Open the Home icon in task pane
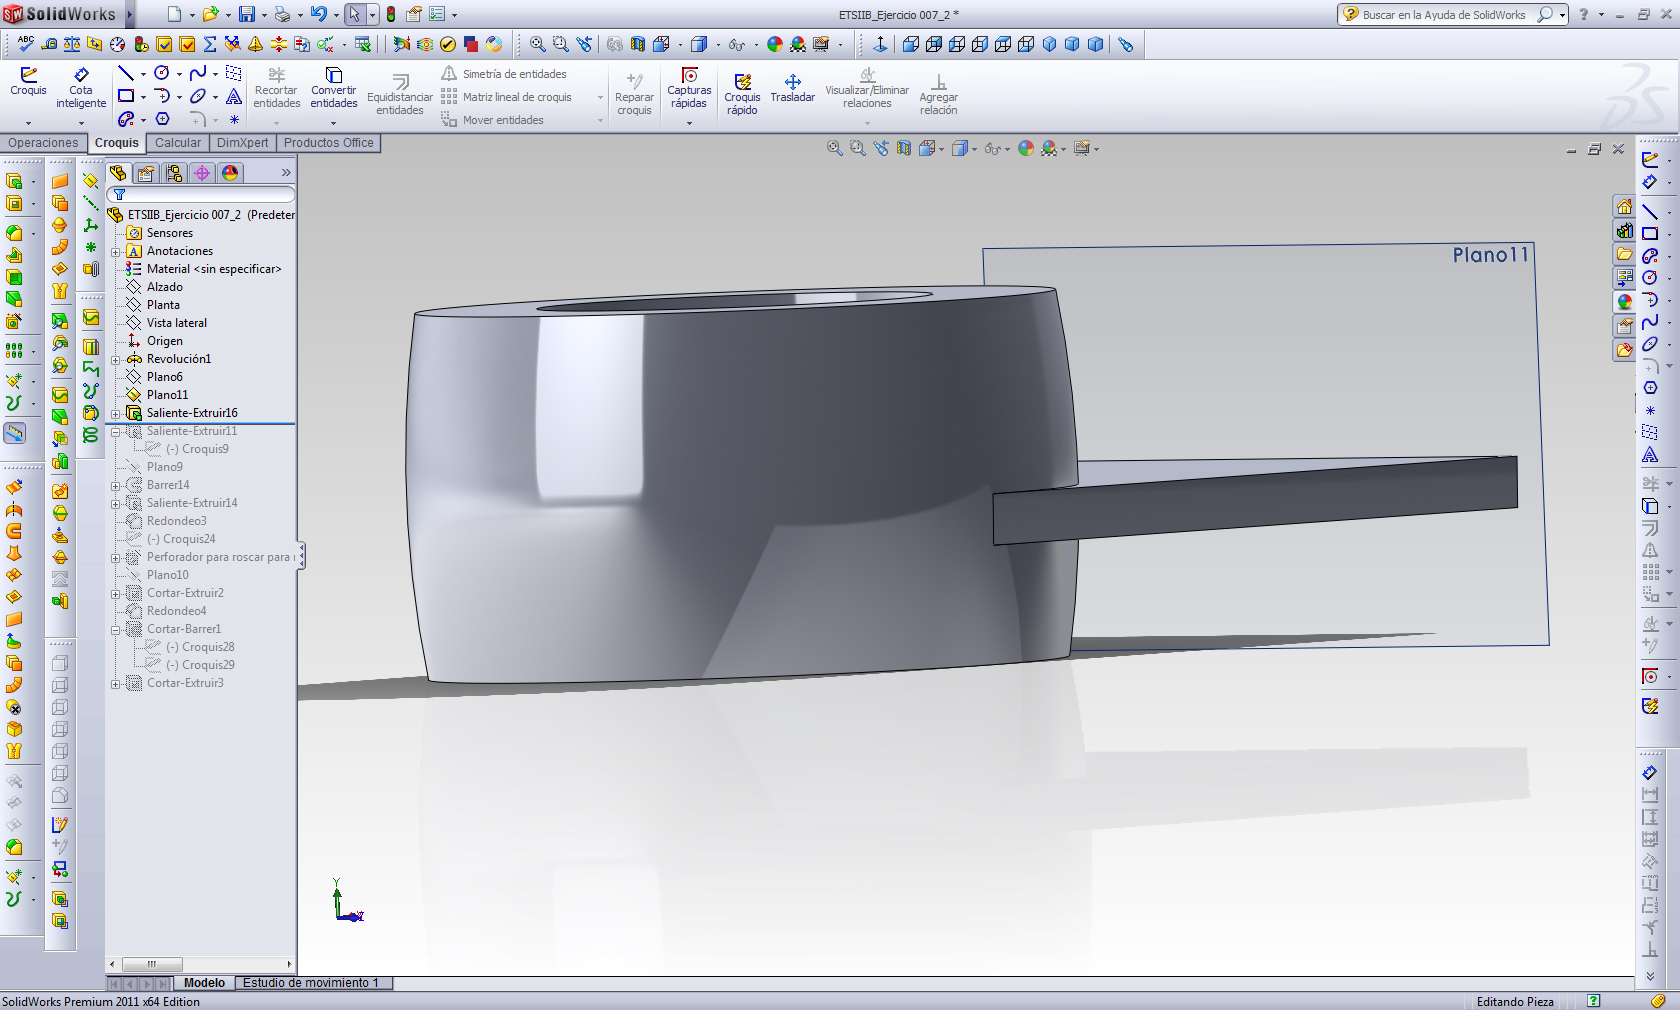The height and width of the screenshot is (1010, 1680). pyautogui.click(x=1624, y=207)
